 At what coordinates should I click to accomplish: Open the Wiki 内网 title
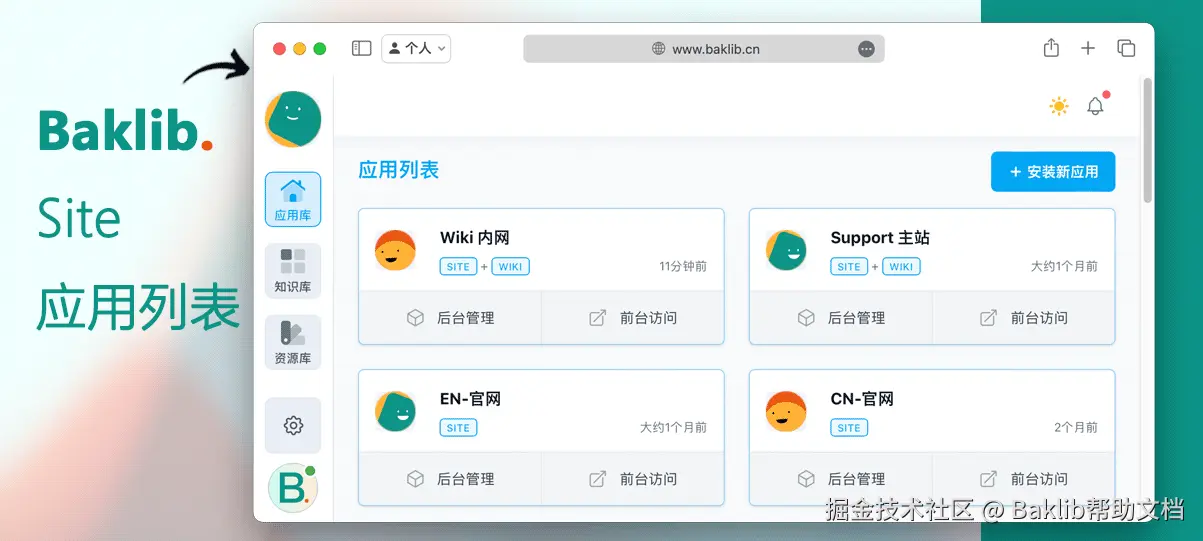coord(475,238)
